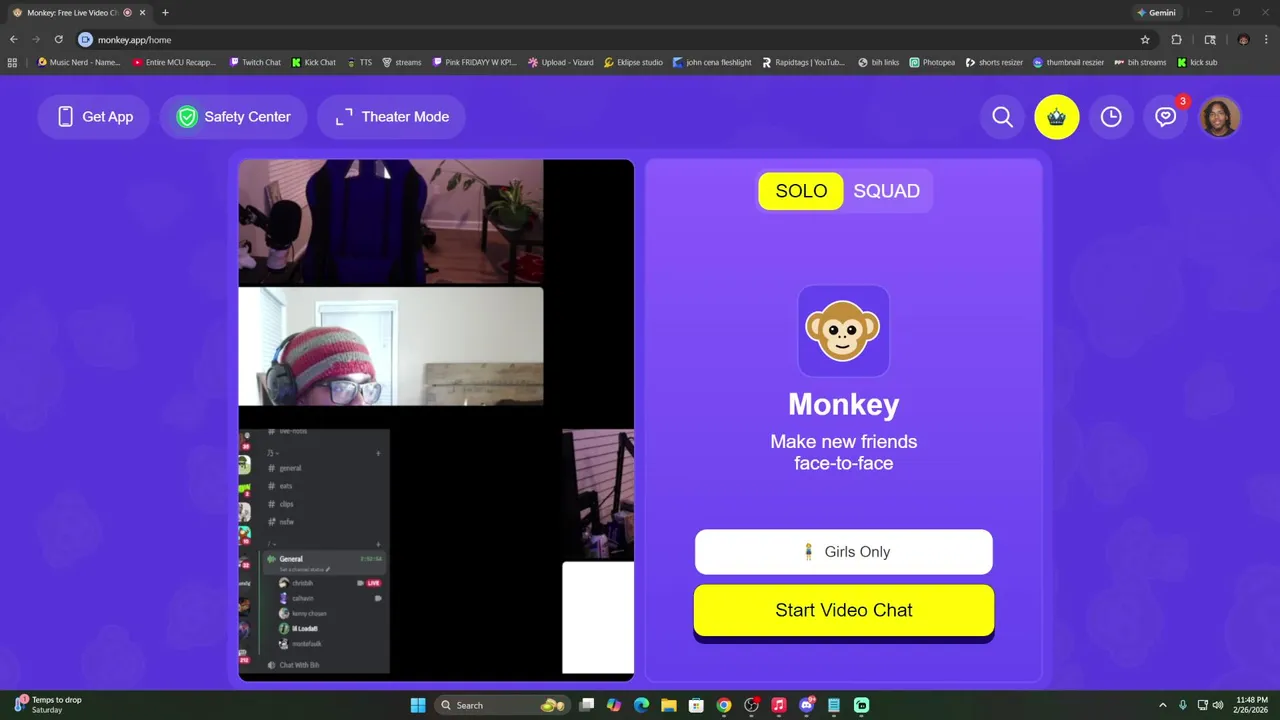Viewport: 1280px width, 720px height.
Task: Open the volume speaker tray icon
Action: 1217,705
